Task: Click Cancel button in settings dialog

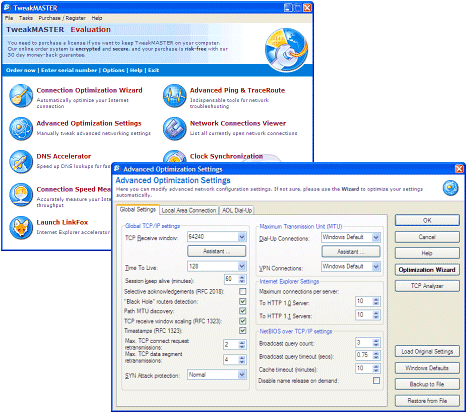Action: [x=427, y=237]
